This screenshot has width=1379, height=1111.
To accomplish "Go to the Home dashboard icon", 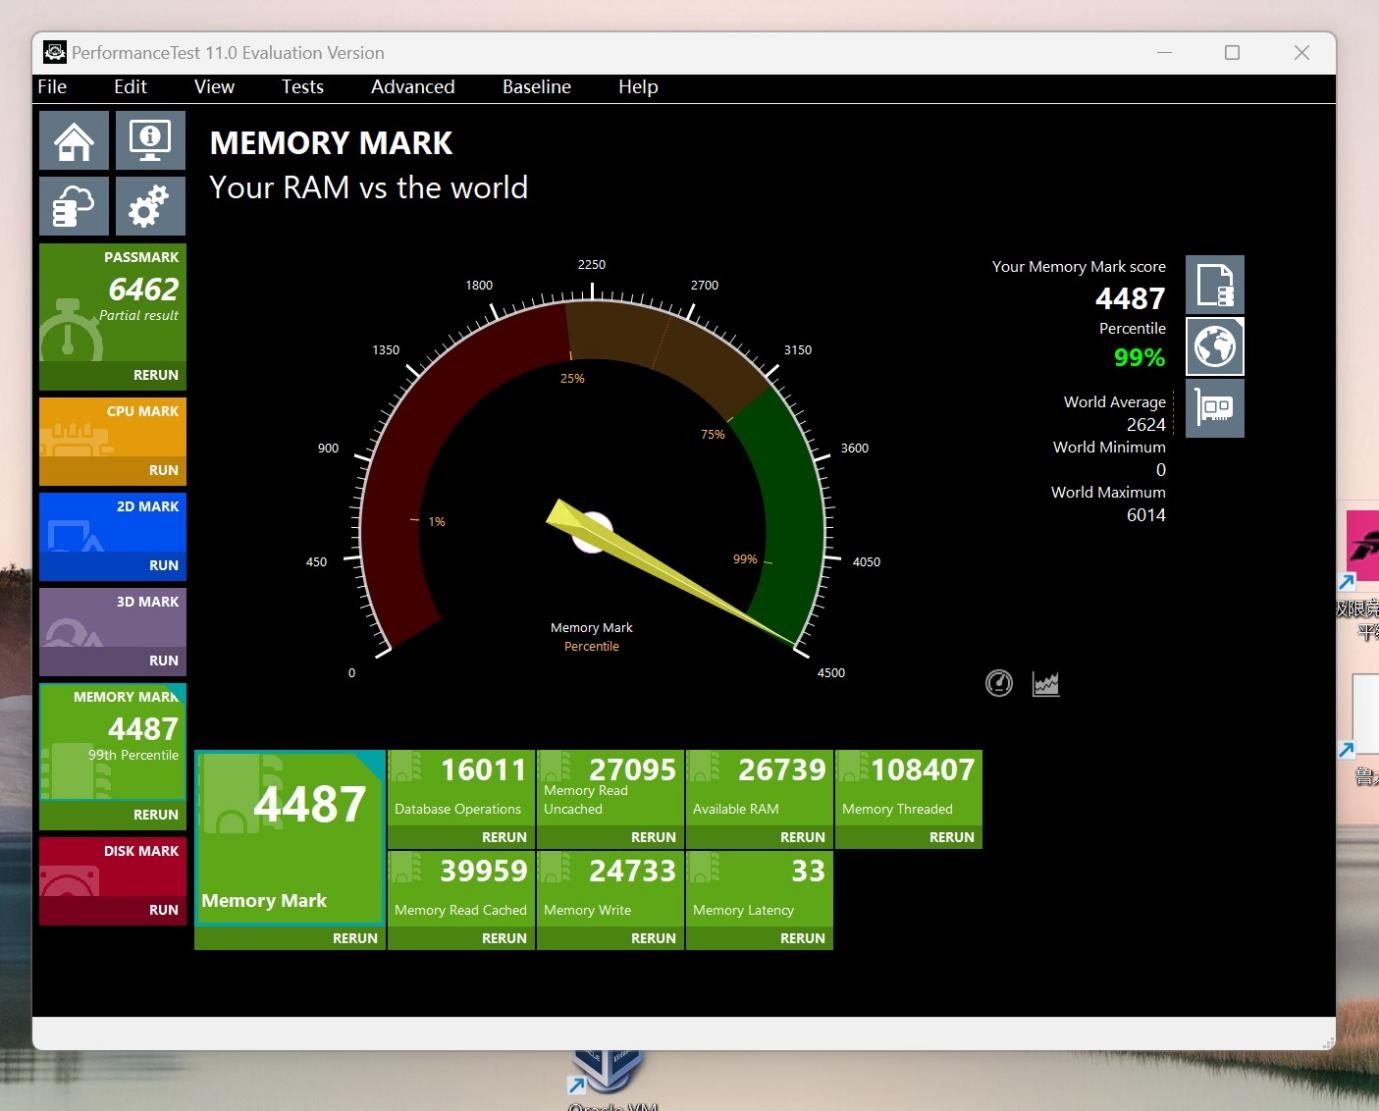I will [74, 140].
